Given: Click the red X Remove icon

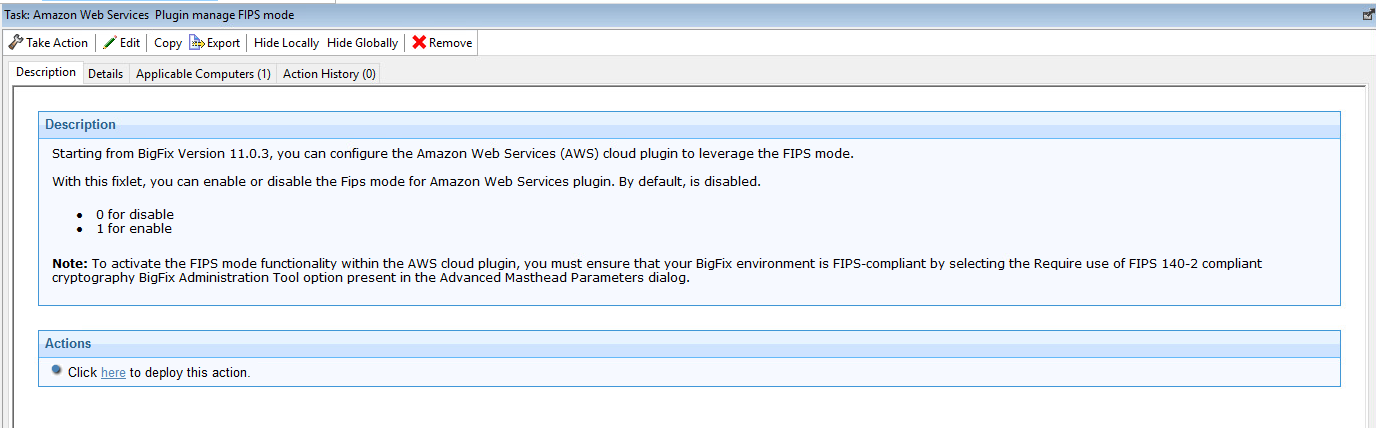Looking at the screenshot, I should pos(419,43).
